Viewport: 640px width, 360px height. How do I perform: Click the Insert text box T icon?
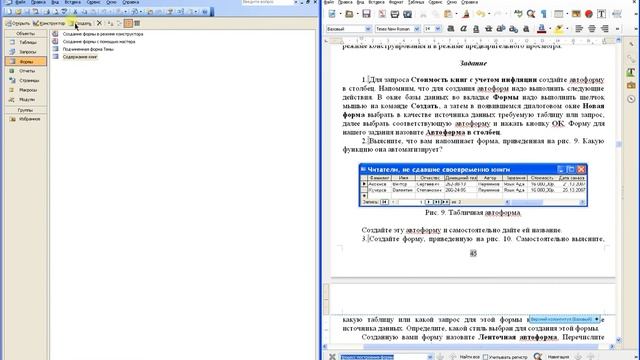pyautogui.click(x=601, y=14)
